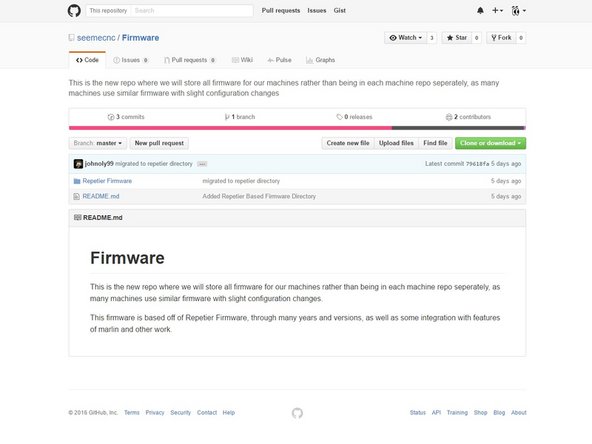Open latest commit hash 79618fa
Viewport: 592px width, 444px height.
(477, 164)
